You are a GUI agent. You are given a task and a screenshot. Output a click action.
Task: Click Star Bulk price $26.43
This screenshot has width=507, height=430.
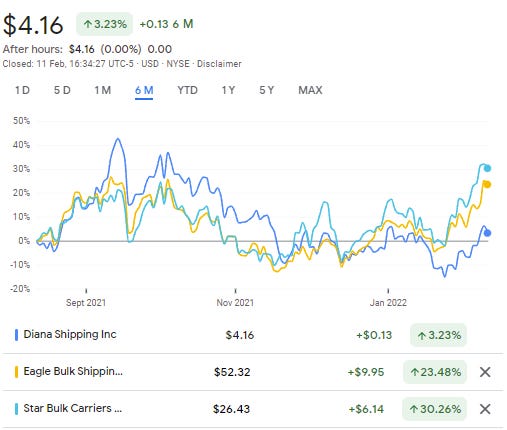[231, 409]
